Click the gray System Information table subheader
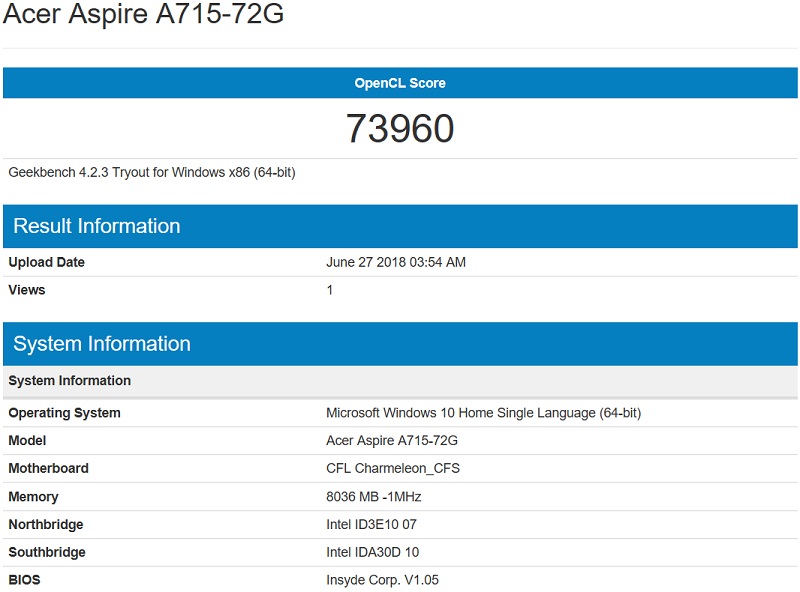 (x=400, y=381)
